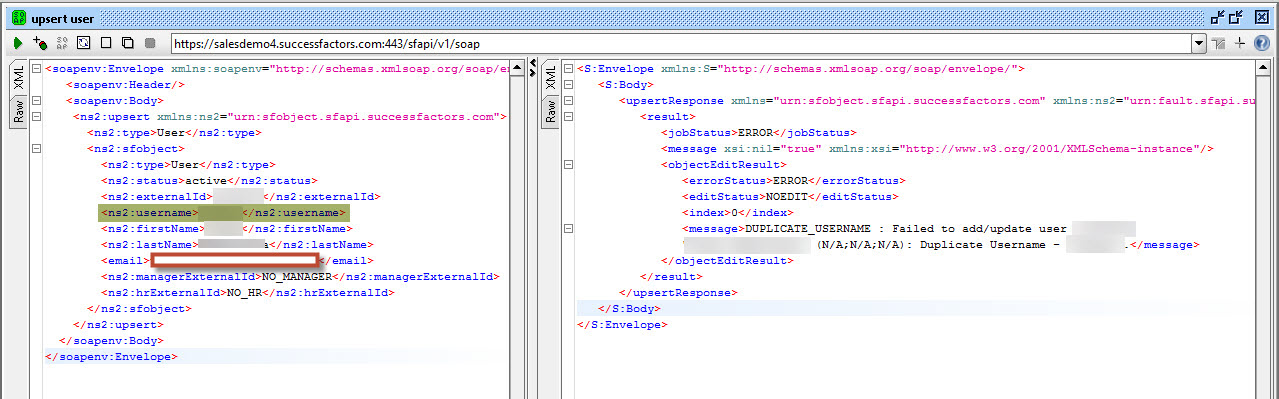Image resolution: width=1279 pixels, height=399 pixels.
Task: Switch to the response Raw tab
Action: pos(549,113)
